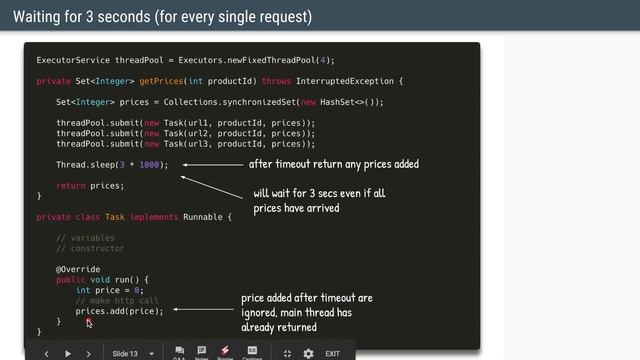640x360 pixels.
Task: Click EXIT to leave the presentation
Action: [x=332, y=353]
